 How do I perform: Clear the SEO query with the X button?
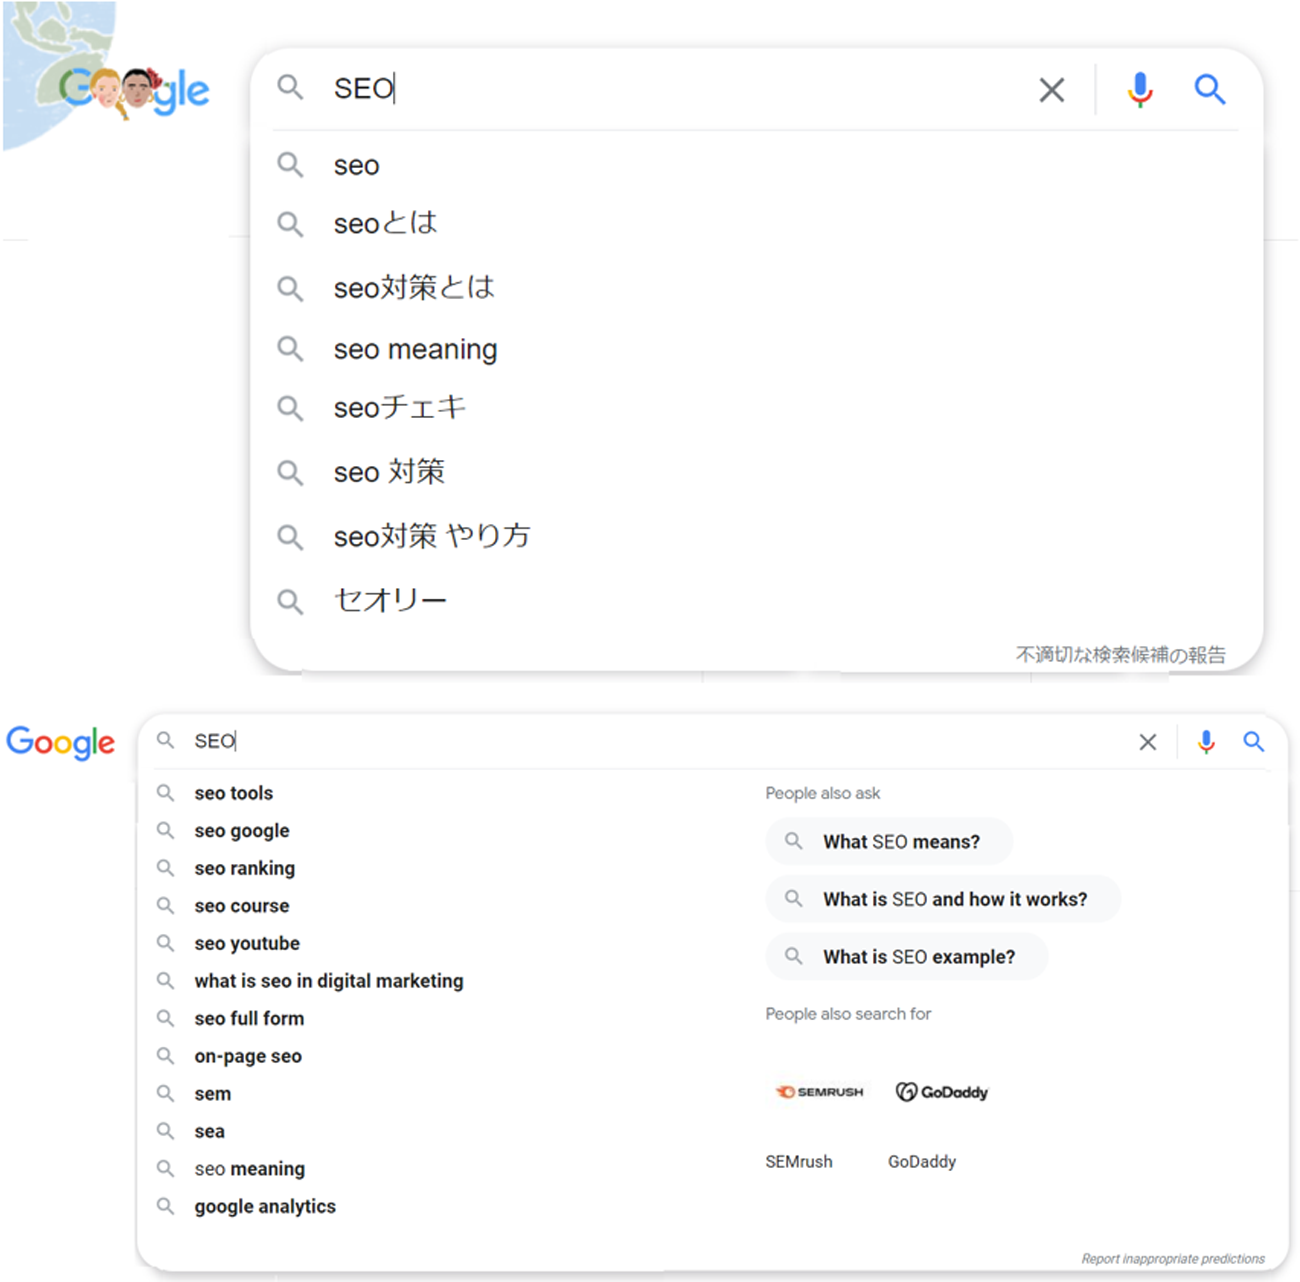click(1051, 89)
